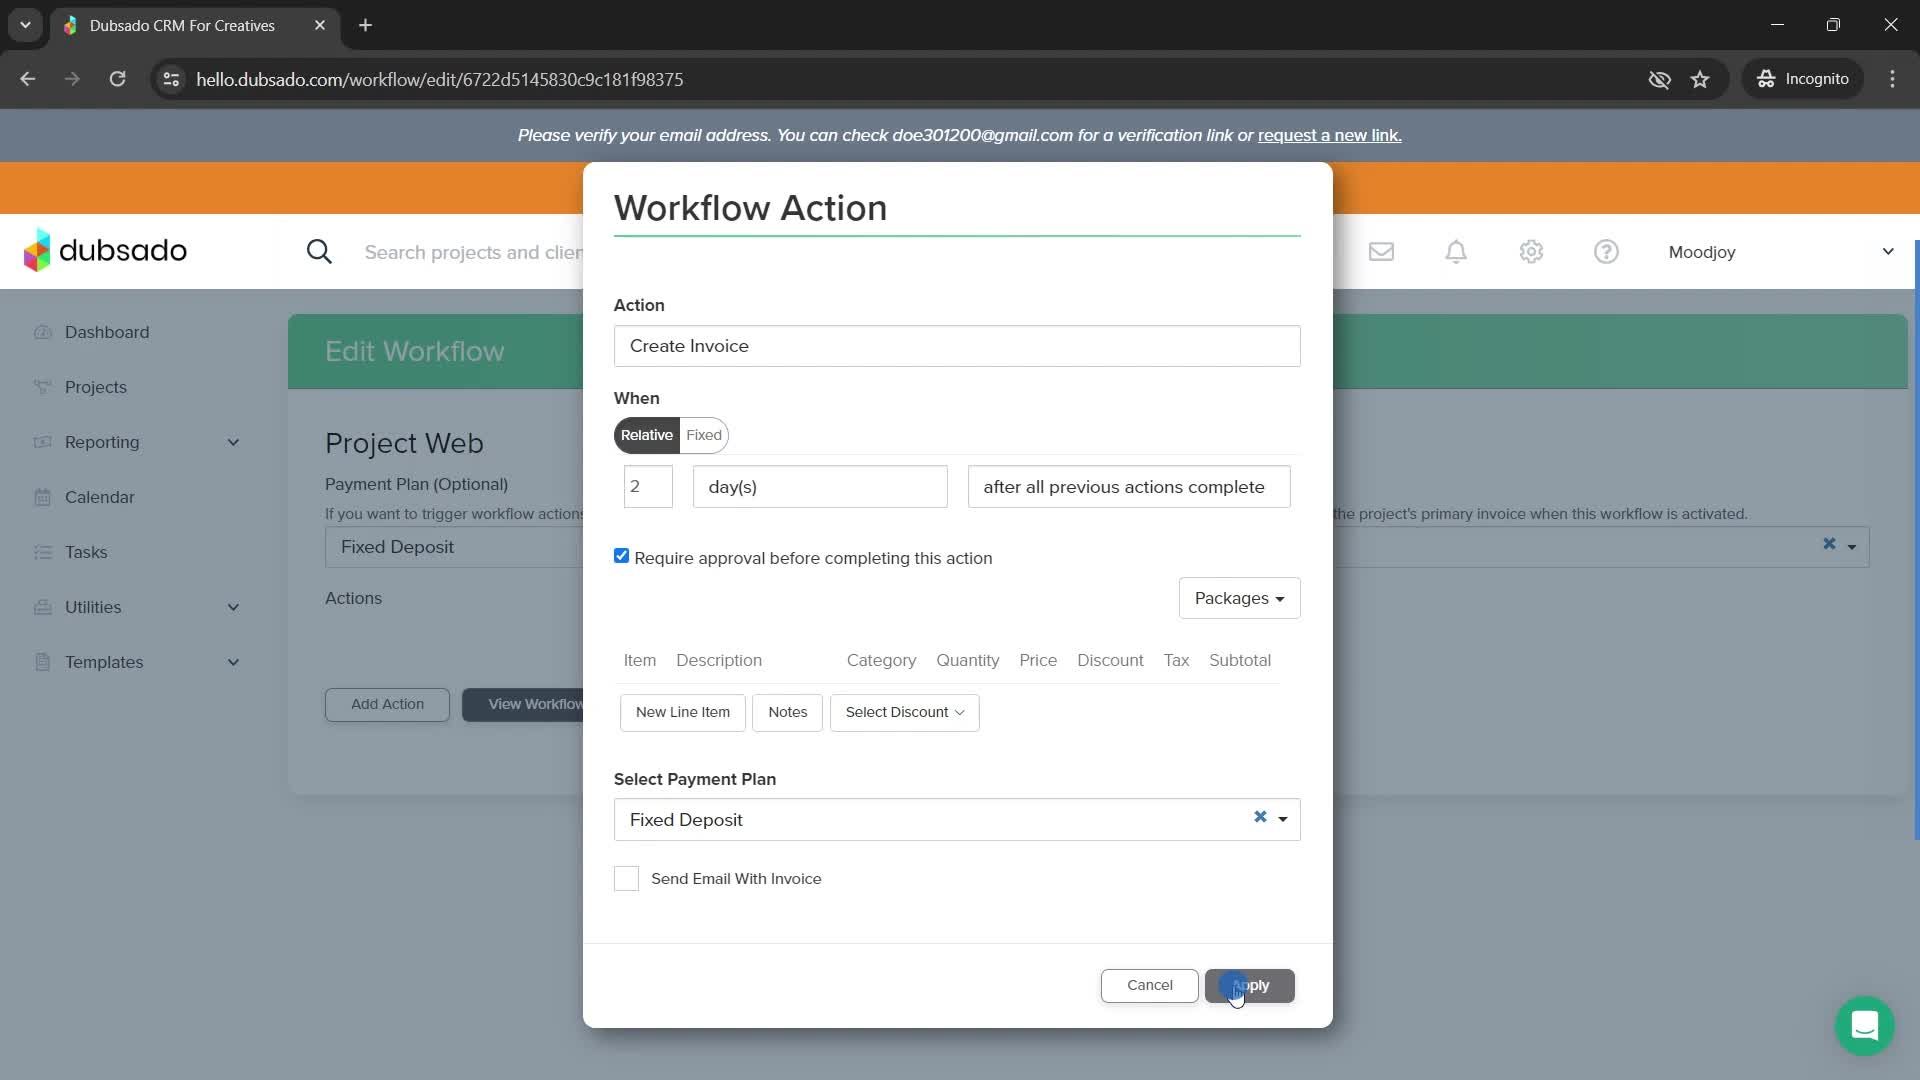Uncheck Require approval before completing
1920x1080 pixels.
point(621,556)
